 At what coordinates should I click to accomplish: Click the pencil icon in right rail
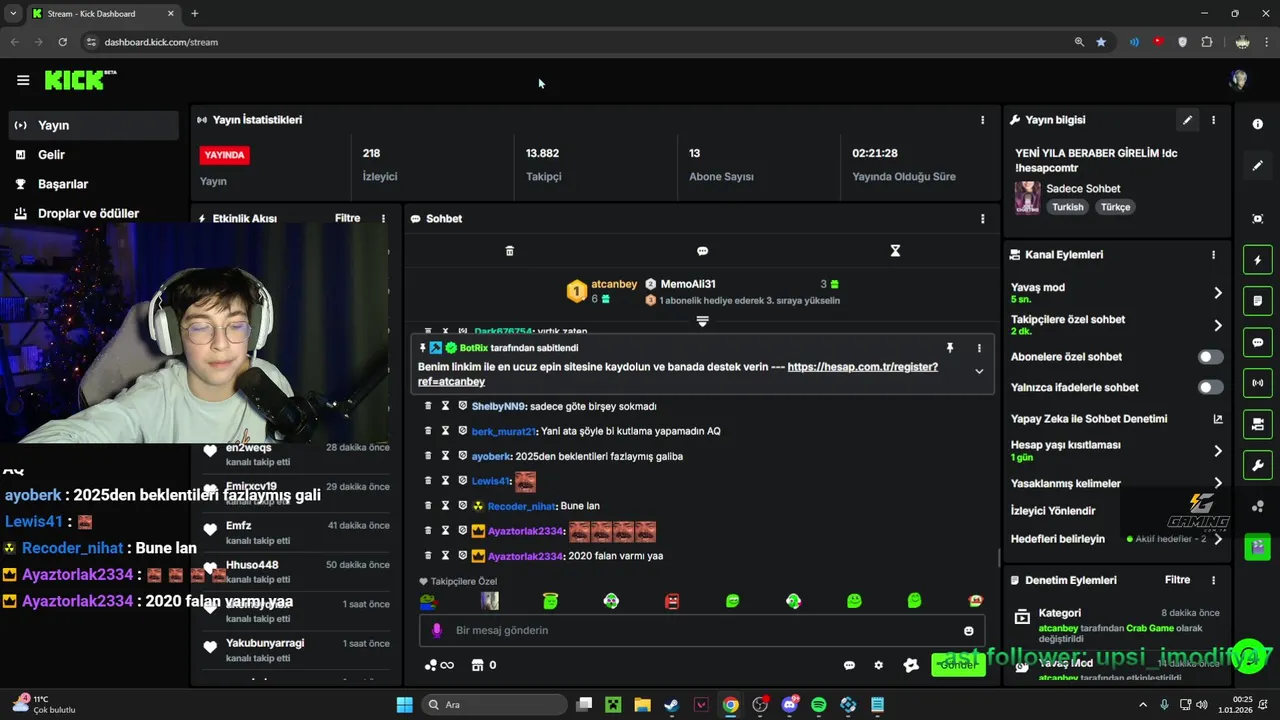coord(1258,166)
